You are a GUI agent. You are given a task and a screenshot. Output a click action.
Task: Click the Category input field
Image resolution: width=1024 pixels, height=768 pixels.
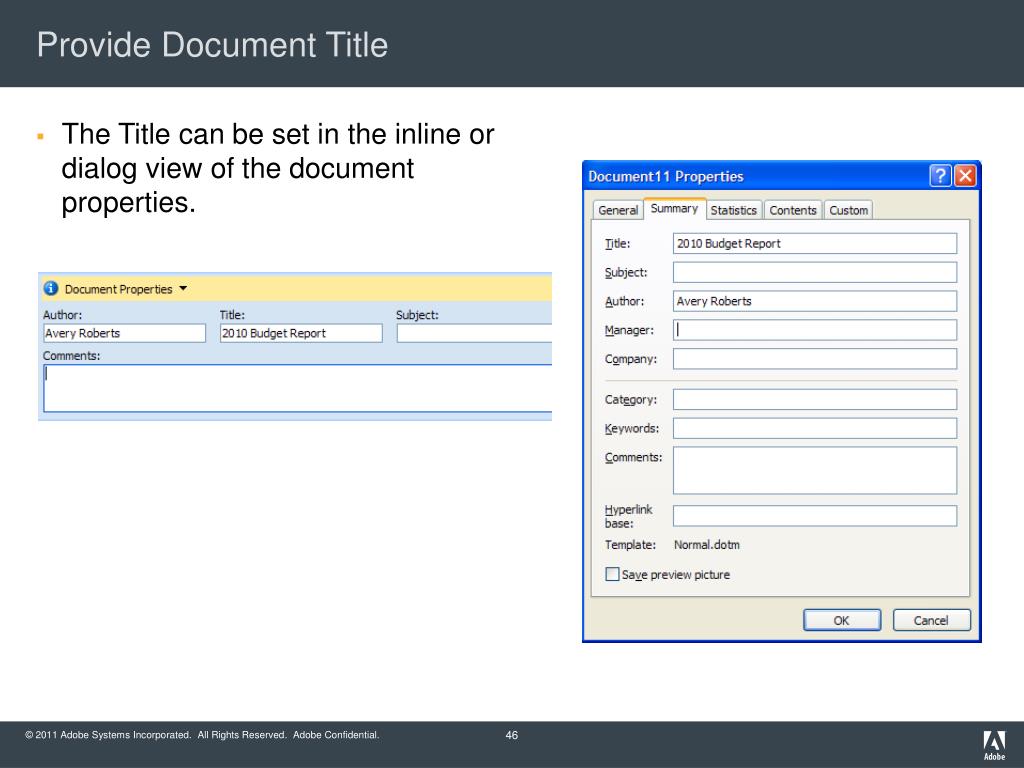pos(815,400)
